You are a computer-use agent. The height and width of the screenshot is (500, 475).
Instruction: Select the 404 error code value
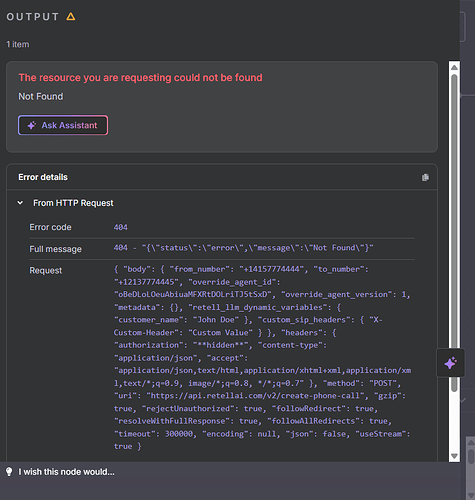[x=121, y=227]
